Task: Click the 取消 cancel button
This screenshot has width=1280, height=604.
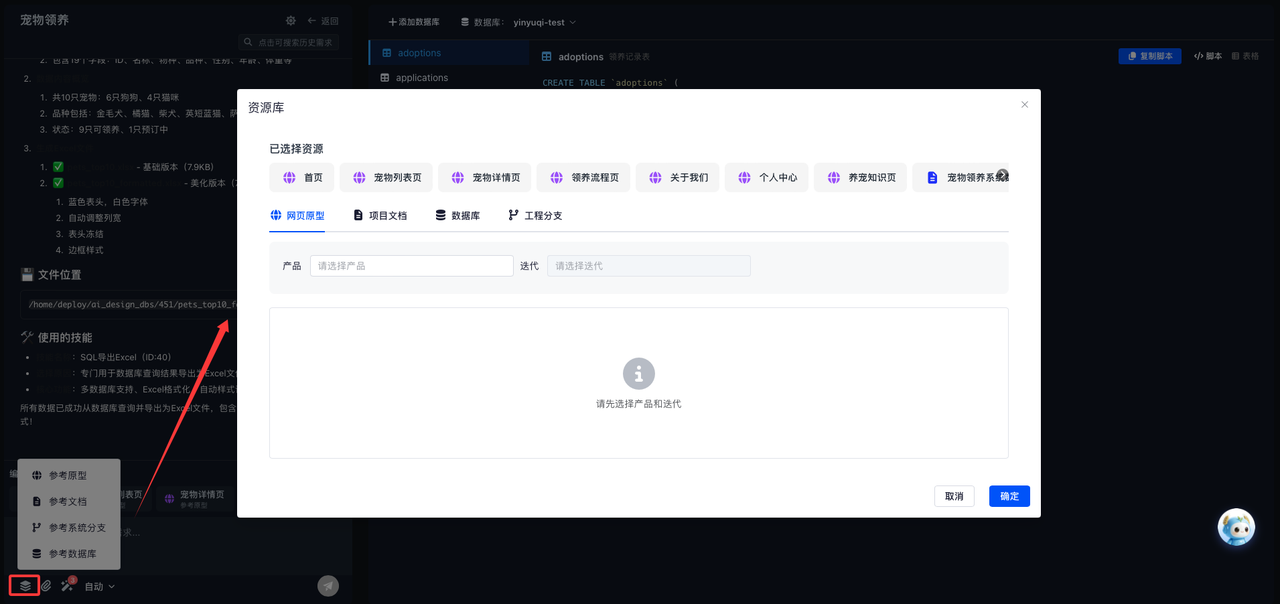Action: pyautogui.click(x=954, y=496)
